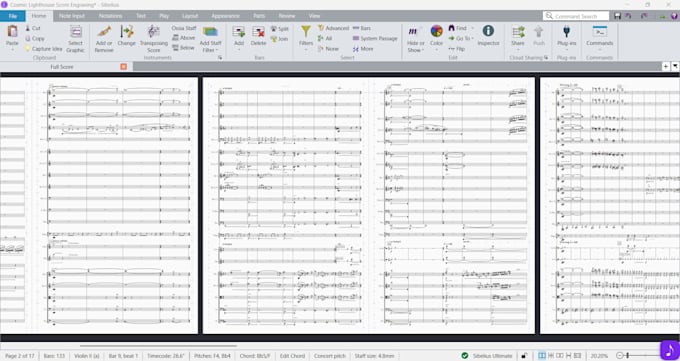Open the Color picker dropdown

point(436,38)
